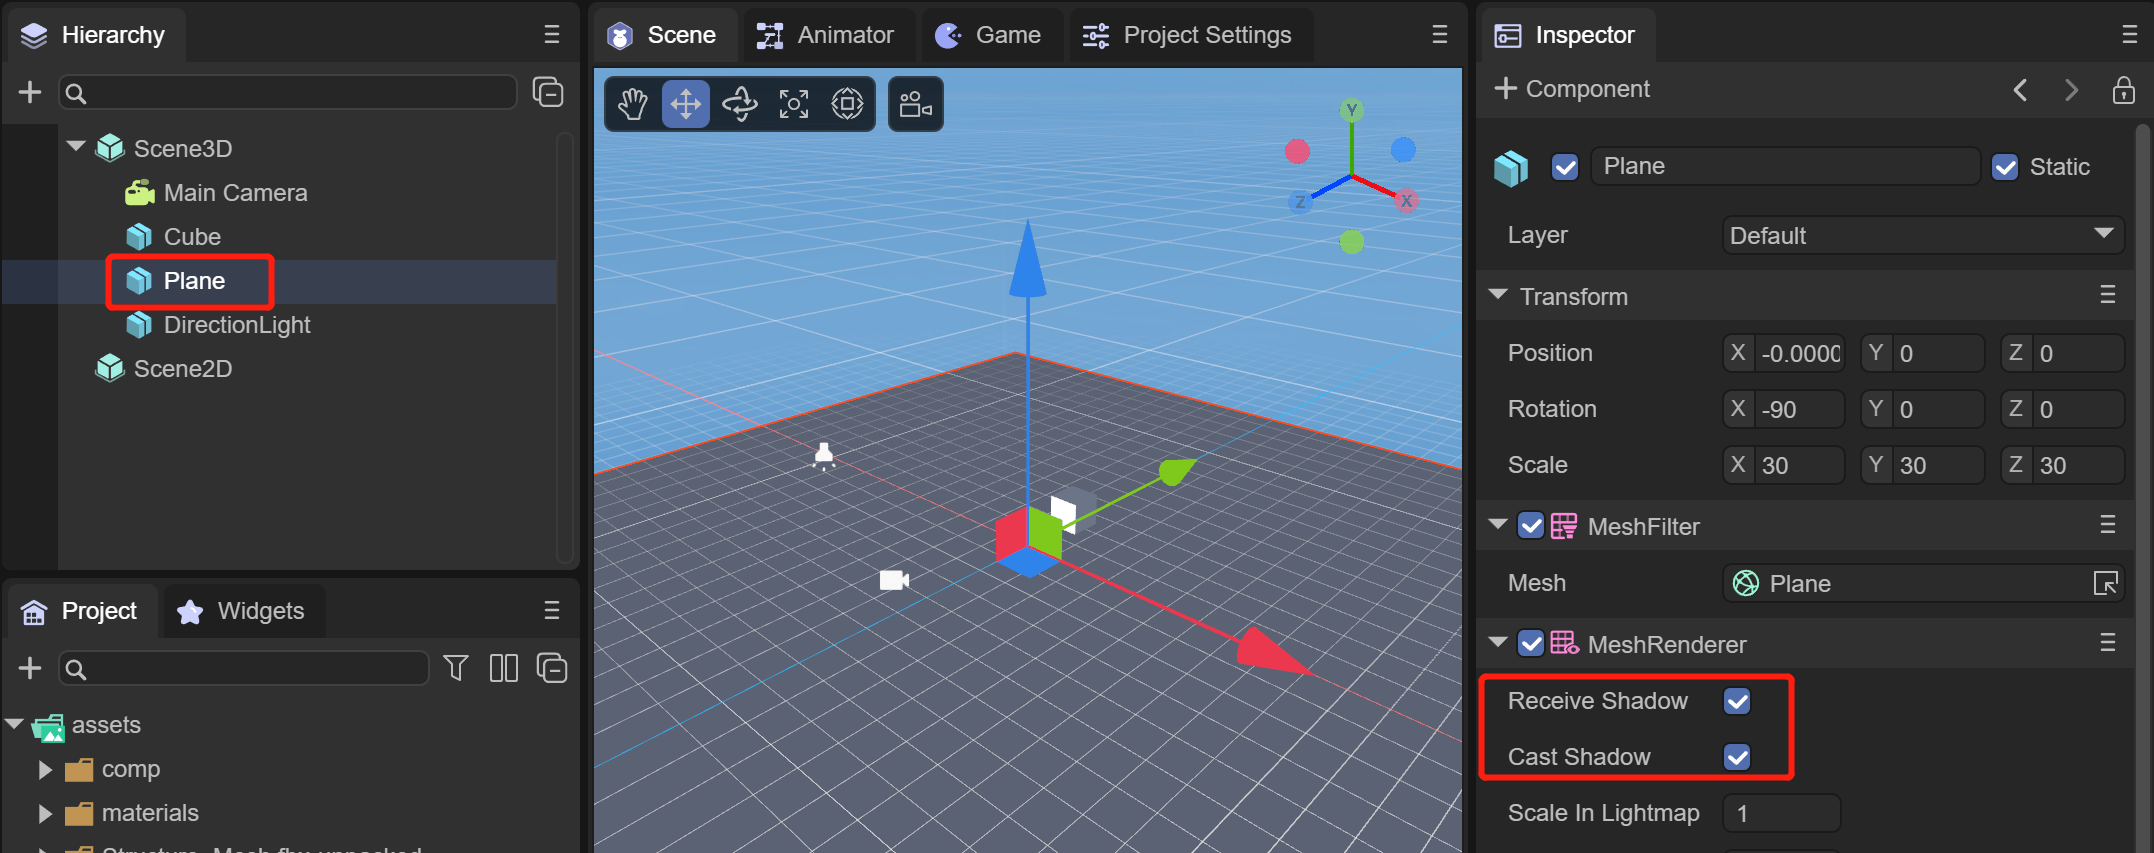Select the Move tool in scene toolbar
Image resolution: width=2154 pixels, height=853 pixels.
[686, 104]
